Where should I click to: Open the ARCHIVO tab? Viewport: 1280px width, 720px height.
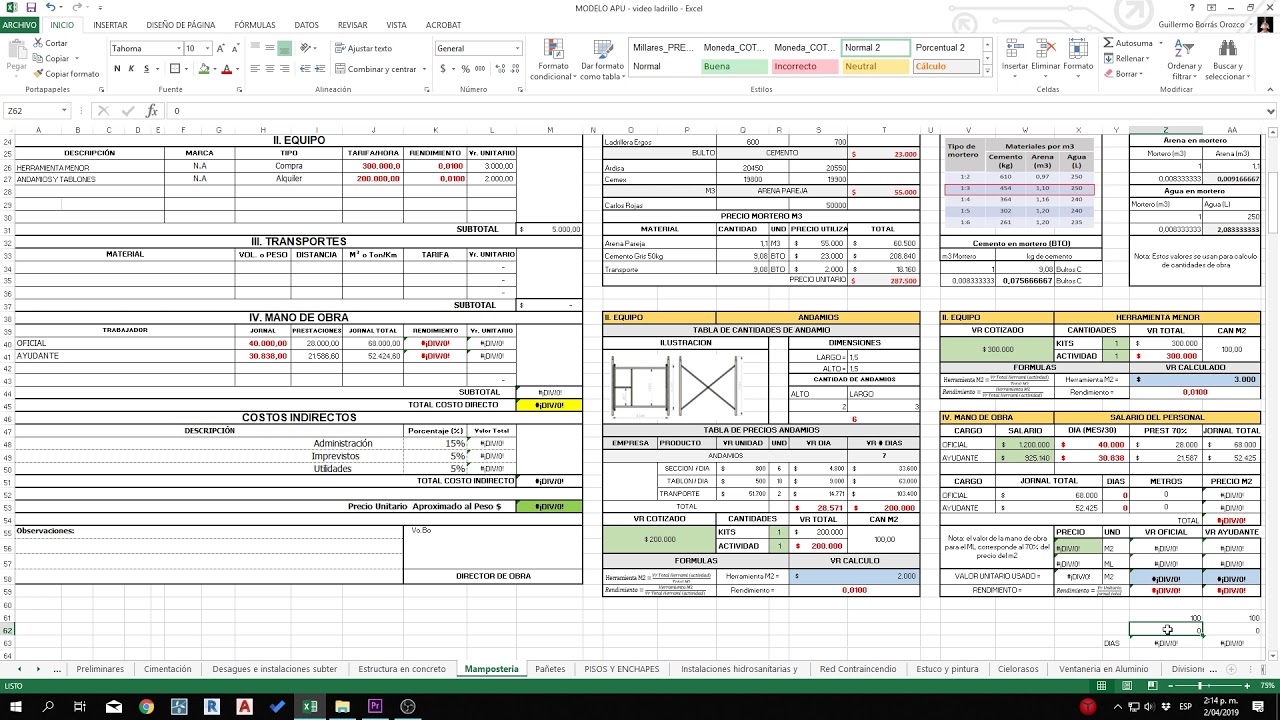click(20, 25)
